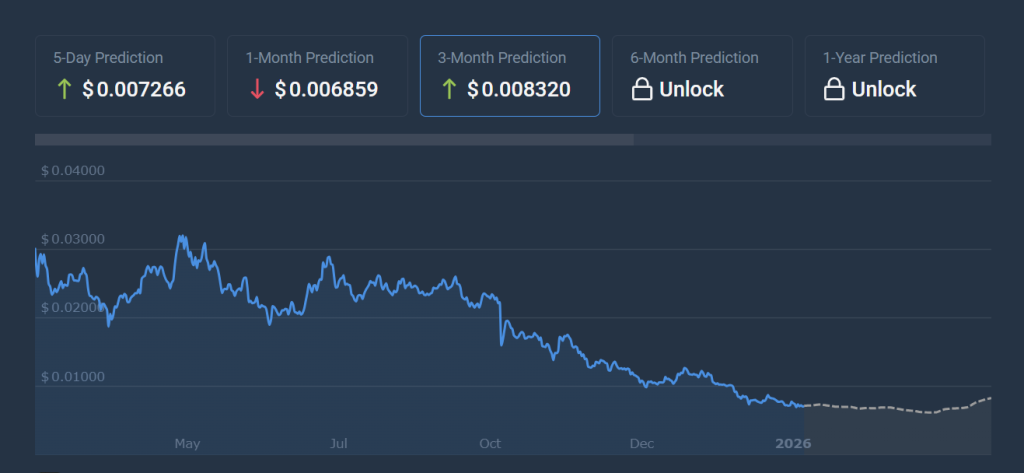Image resolution: width=1024 pixels, height=473 pixels.
Task: Click the $0.007266 predicted price
Action: pyautogui.click(x=134, y=90)
